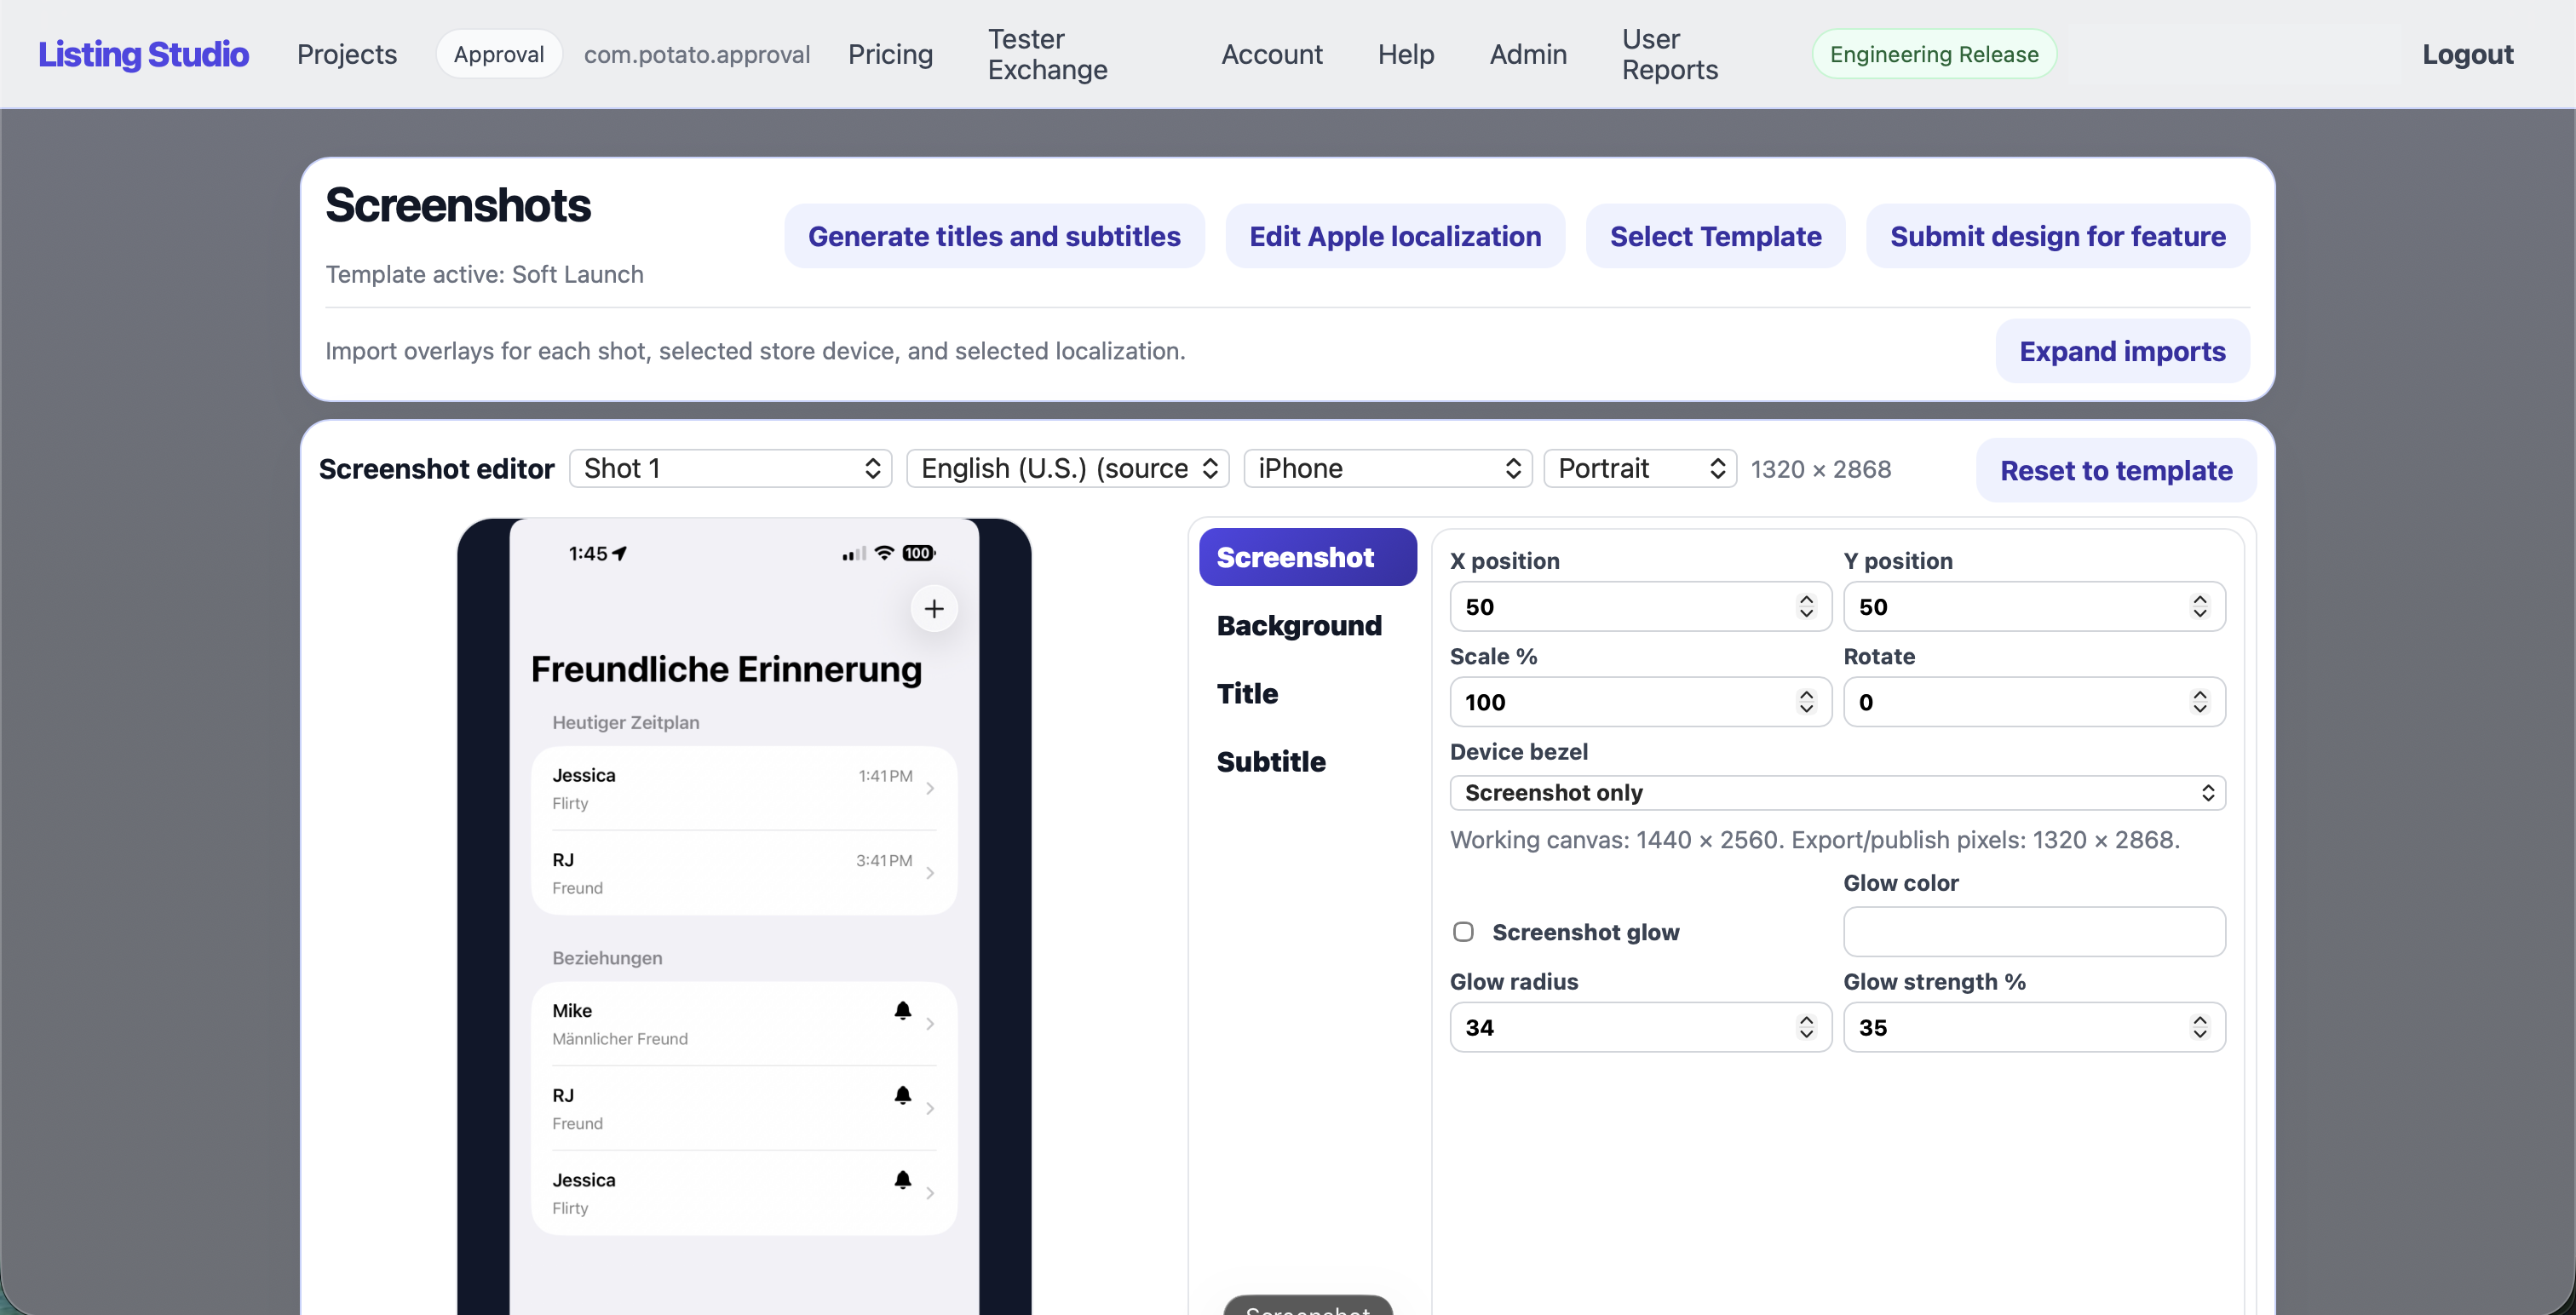Click the Mike Männlicher Freund row
This screenshot has height=1315, width=2576.
[744, 1024]
